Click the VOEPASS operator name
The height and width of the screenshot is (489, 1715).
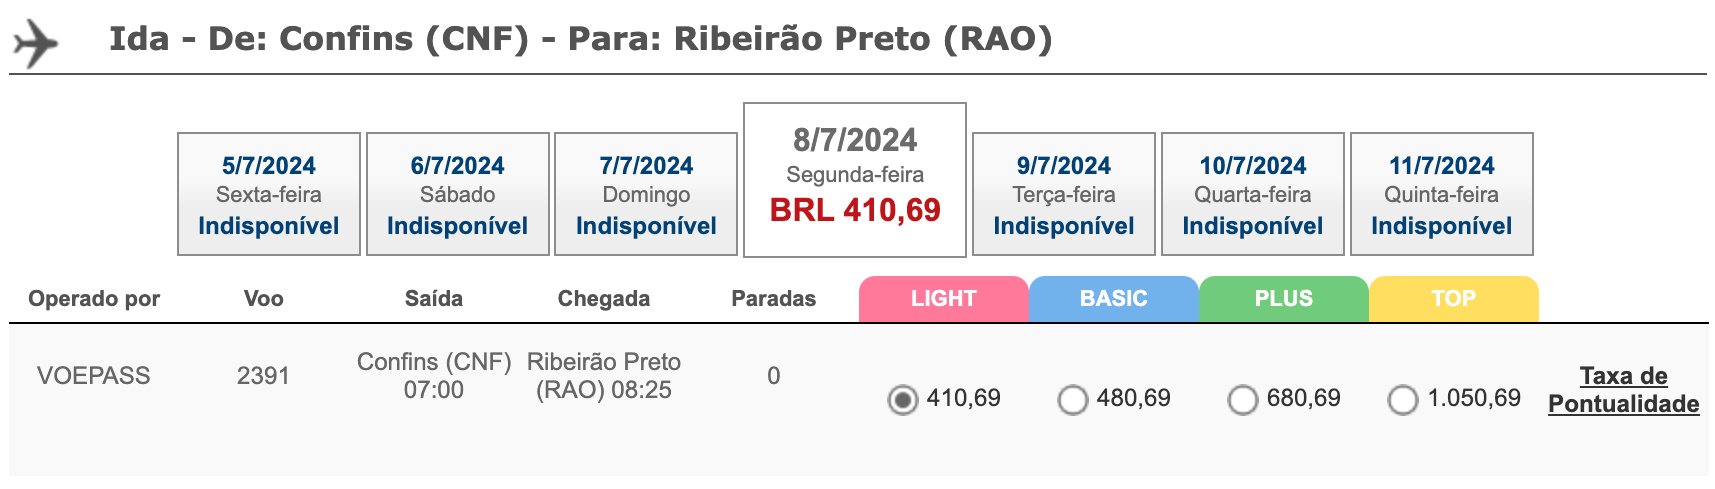coord(94,376)
